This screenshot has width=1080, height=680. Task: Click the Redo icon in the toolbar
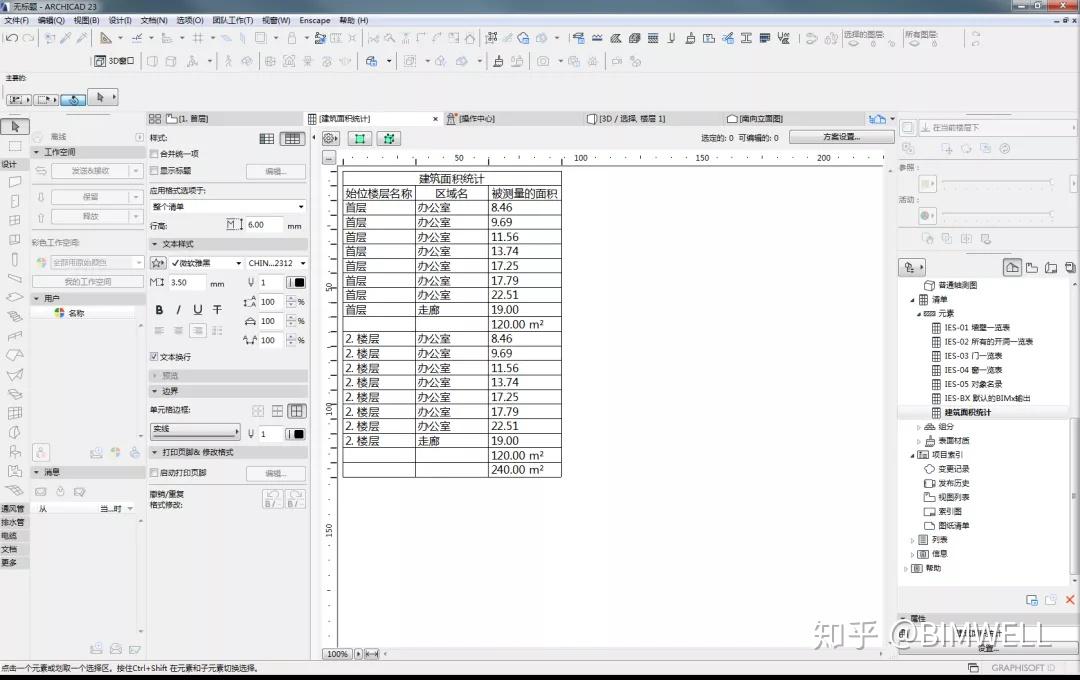click(28, 38)
